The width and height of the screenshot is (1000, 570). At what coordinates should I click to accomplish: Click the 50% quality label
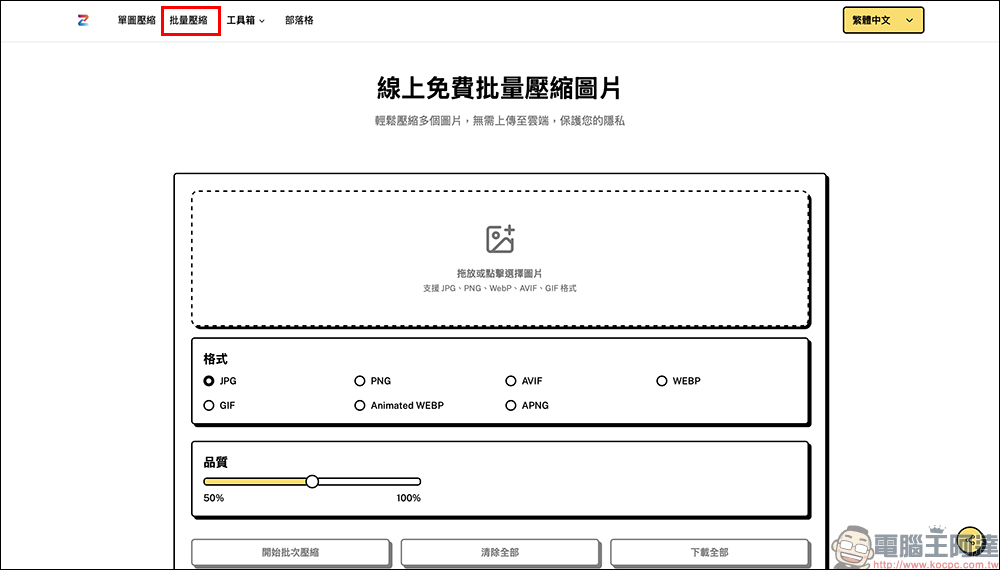(x=214, y=498)
